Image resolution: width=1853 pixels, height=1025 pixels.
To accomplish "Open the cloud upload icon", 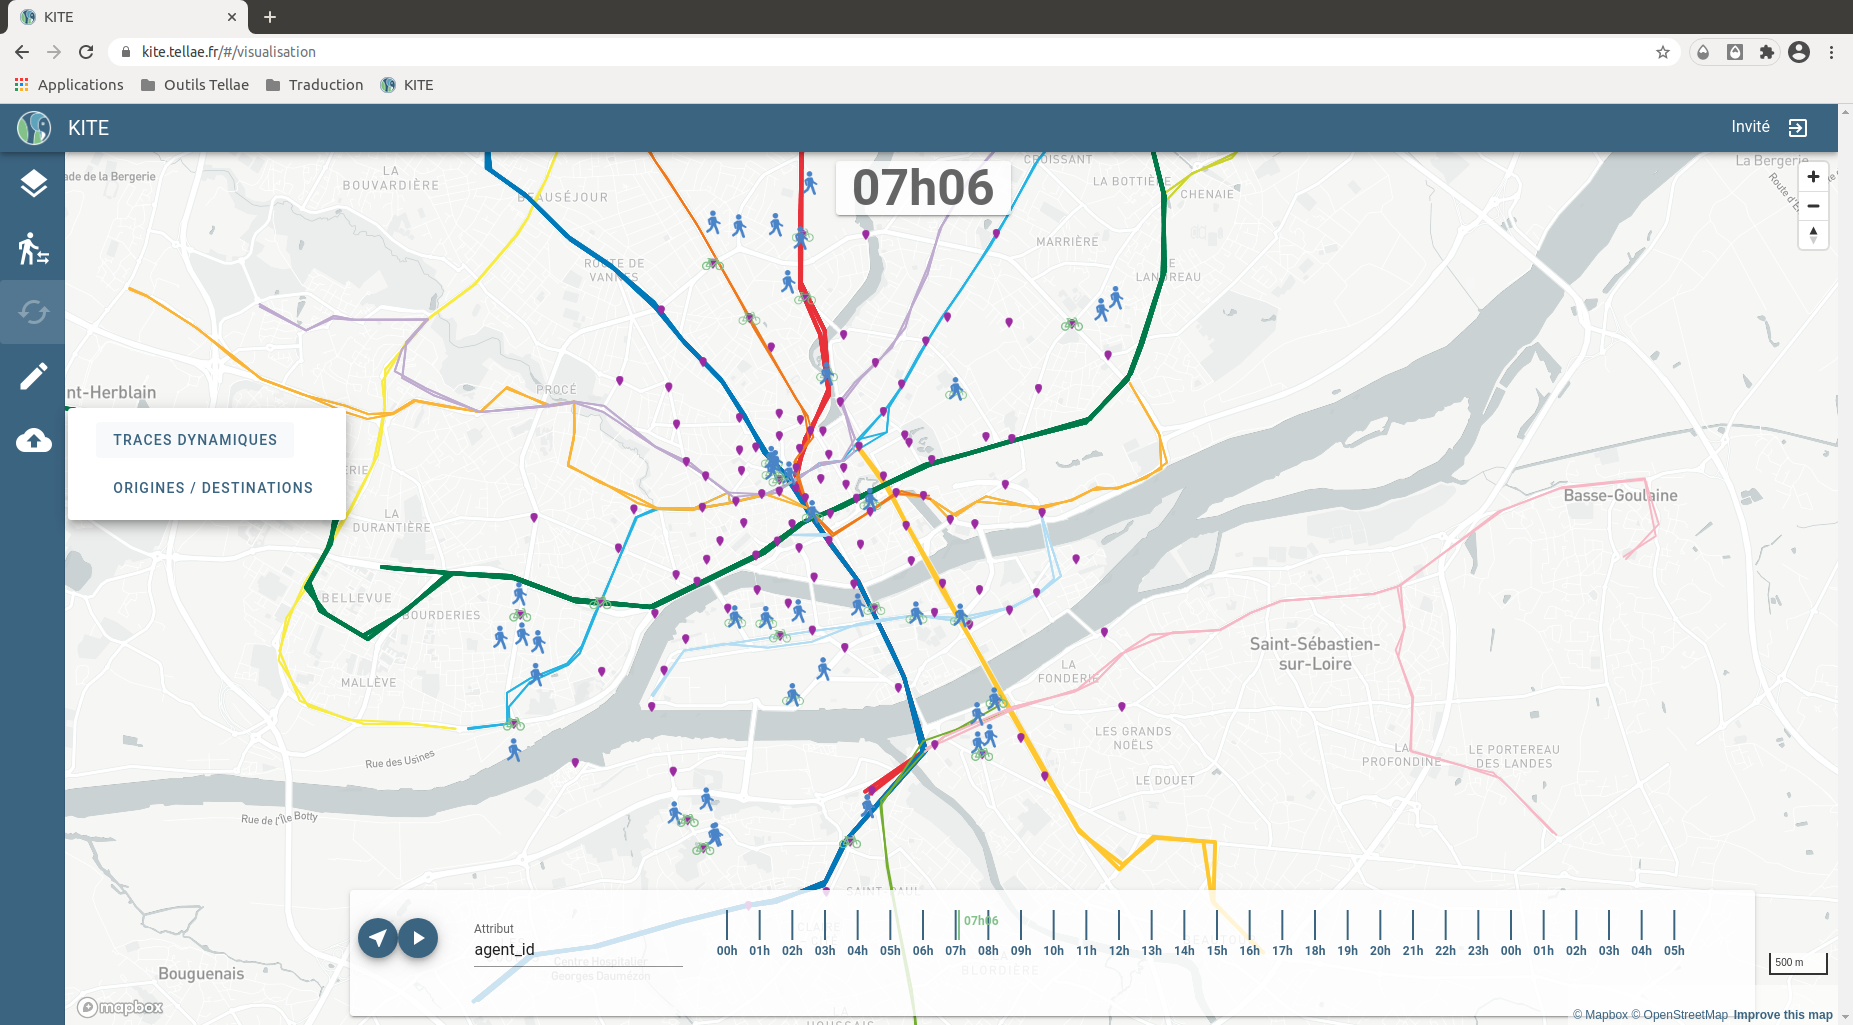I will tap(33, 440).
